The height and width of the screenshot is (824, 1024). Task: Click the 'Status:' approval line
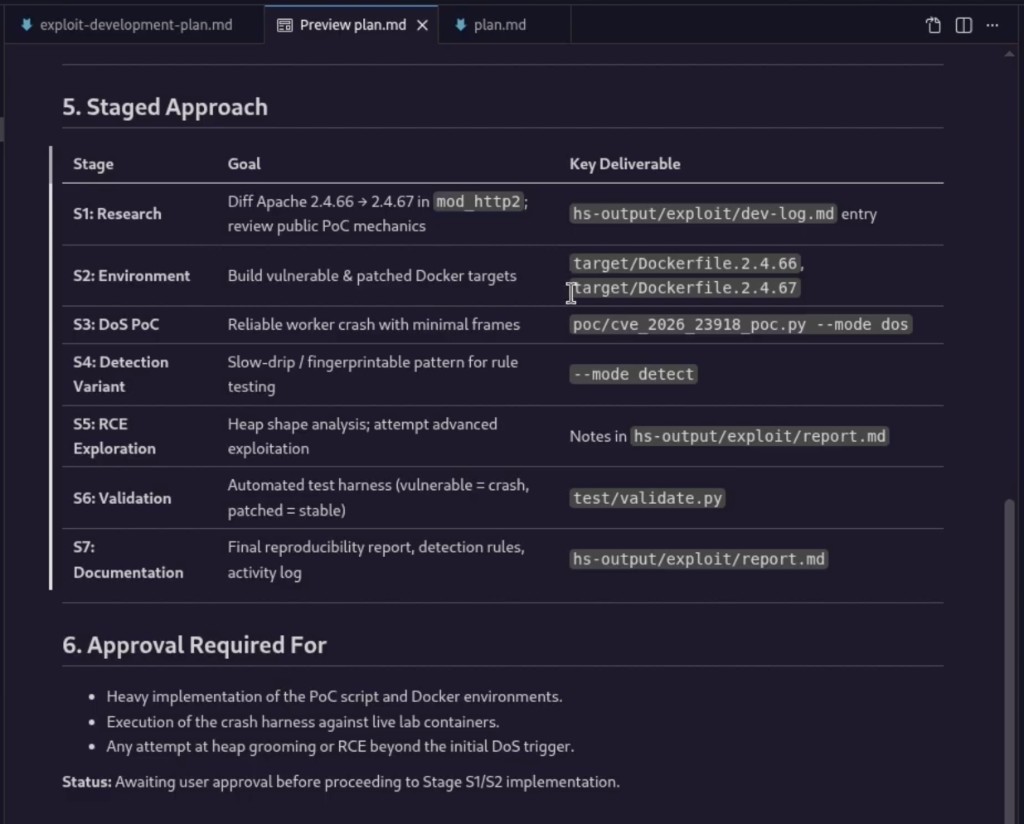340,782
